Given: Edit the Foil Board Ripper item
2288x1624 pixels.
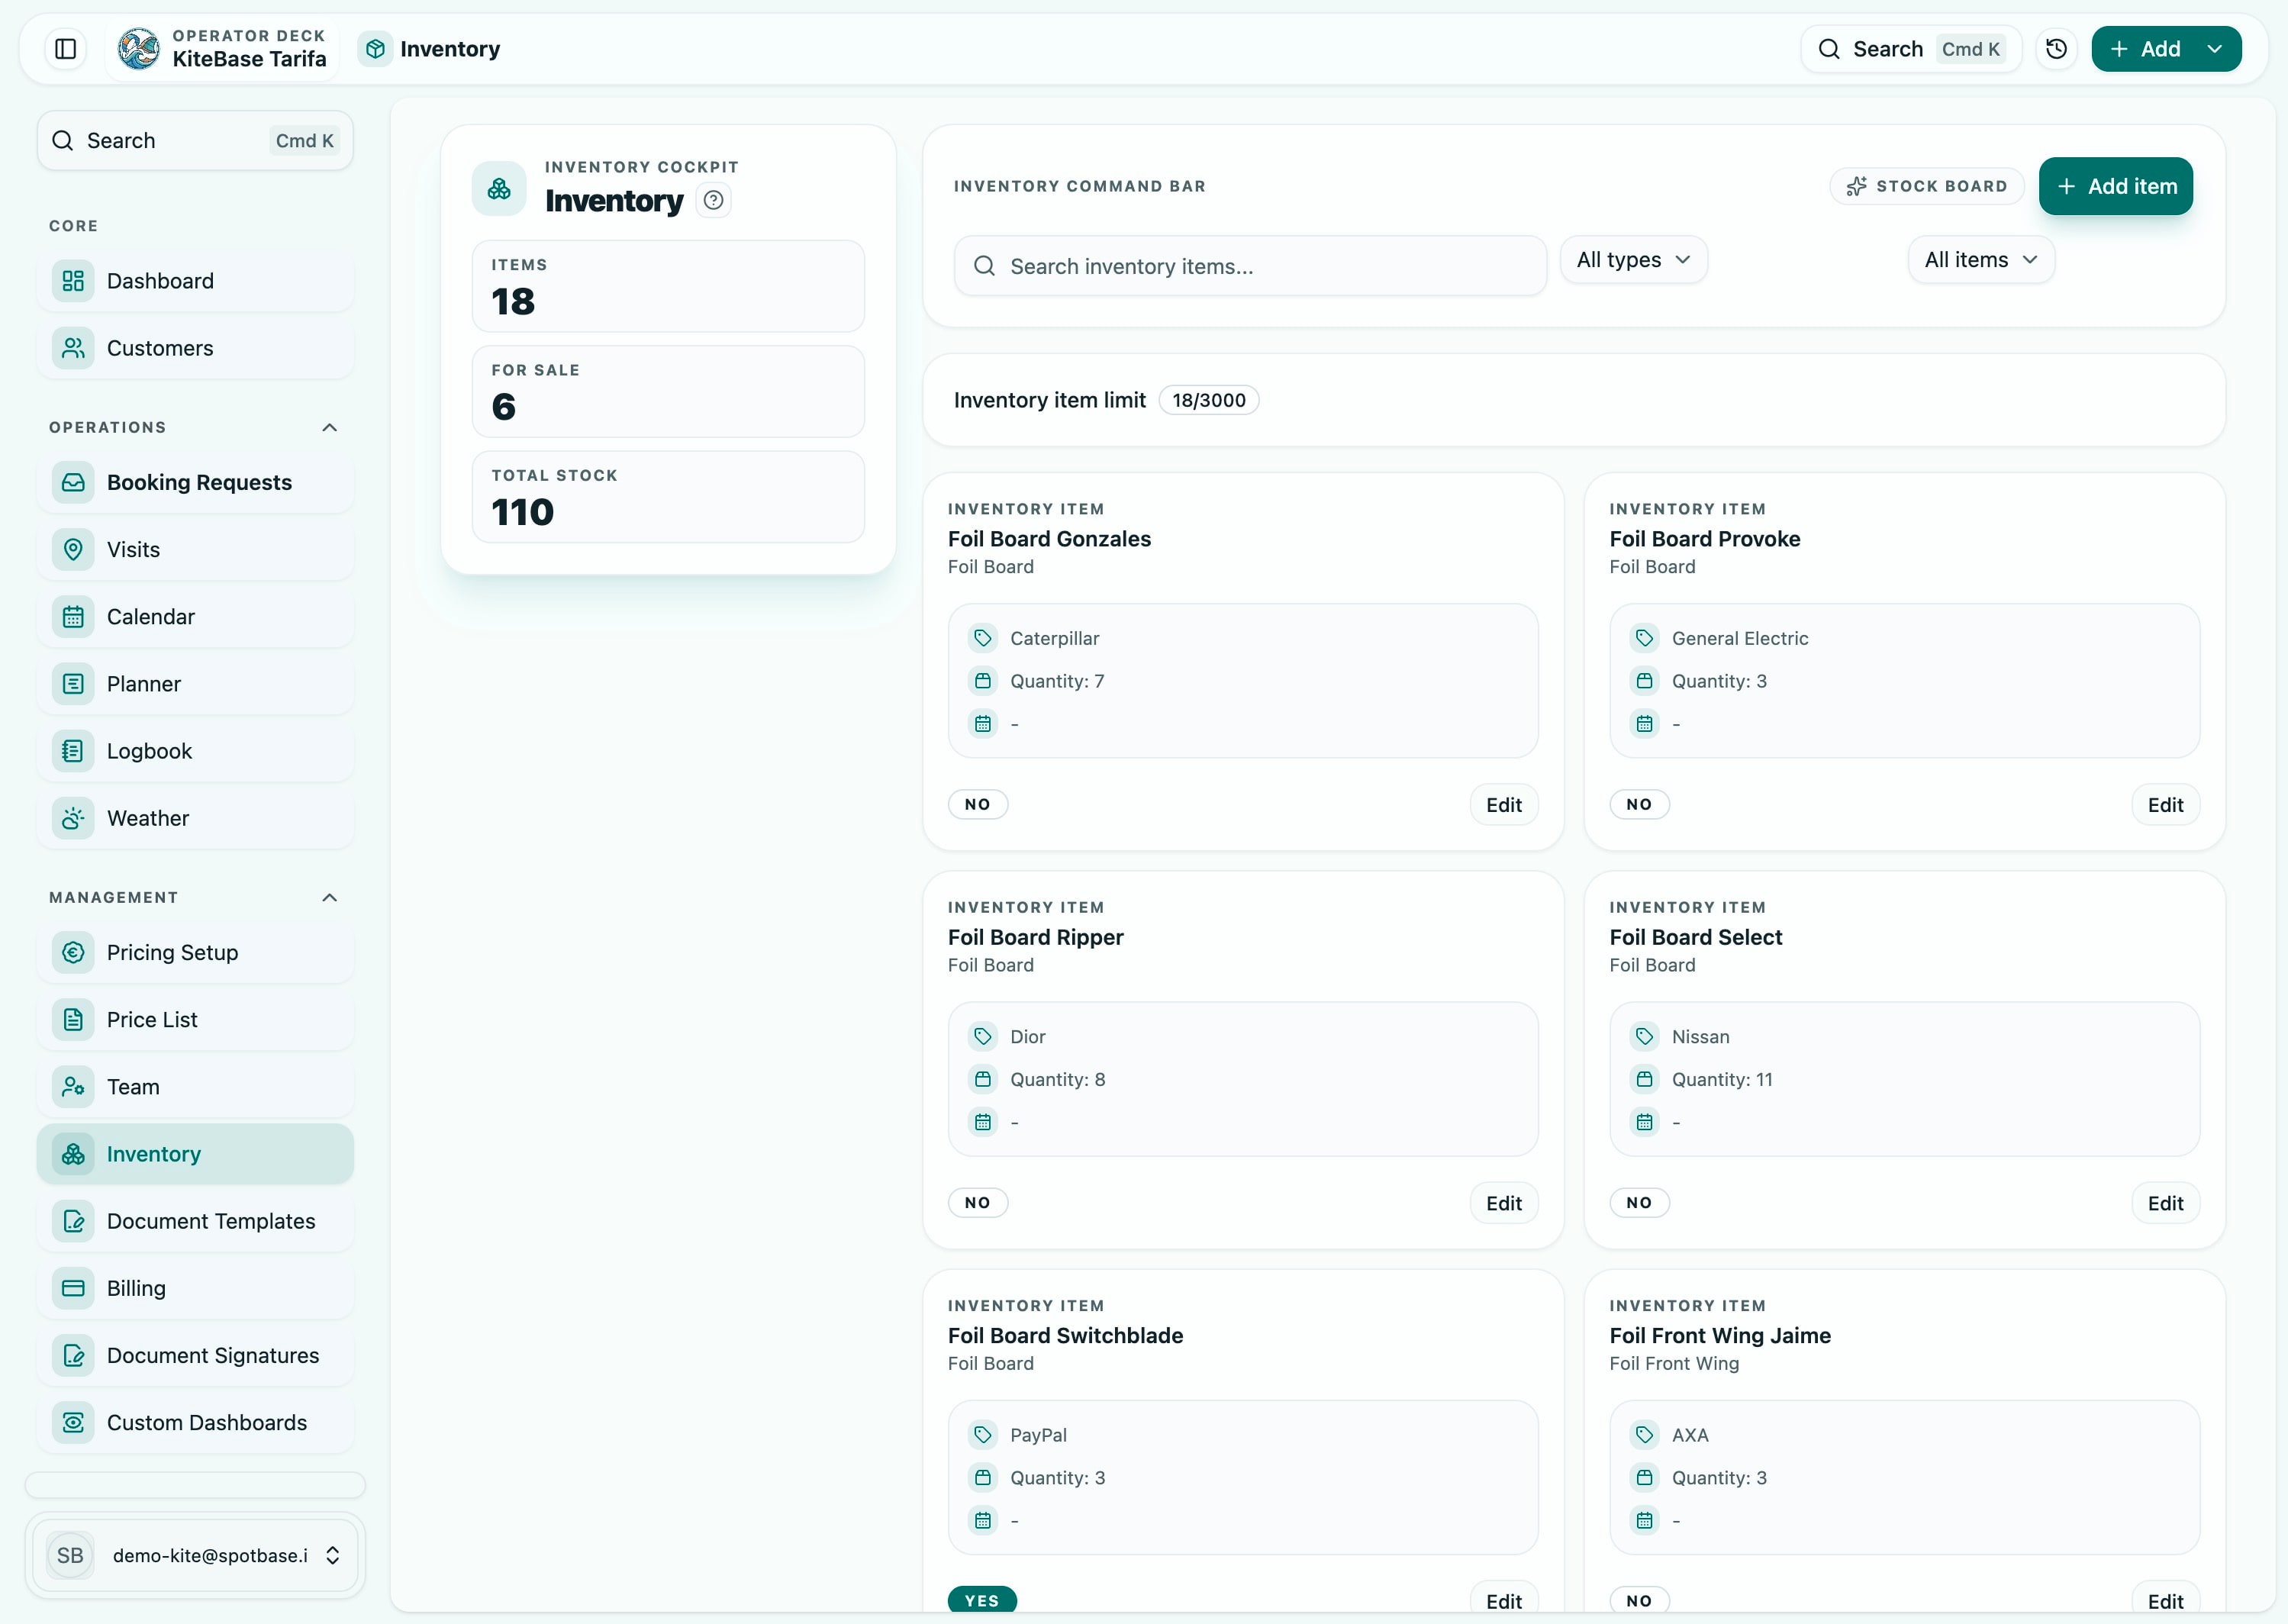Looking at the screenshot, I should [1503, 1202].
